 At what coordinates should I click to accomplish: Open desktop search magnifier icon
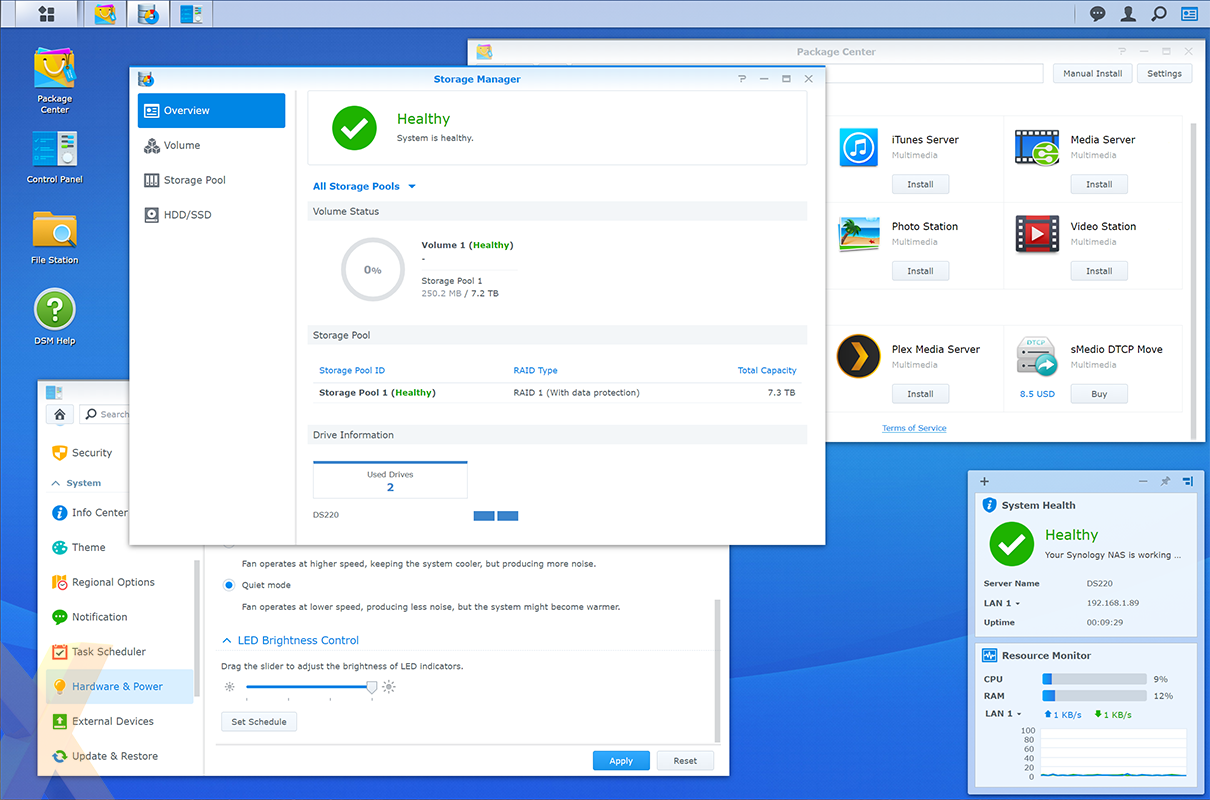pos(1159,14)
